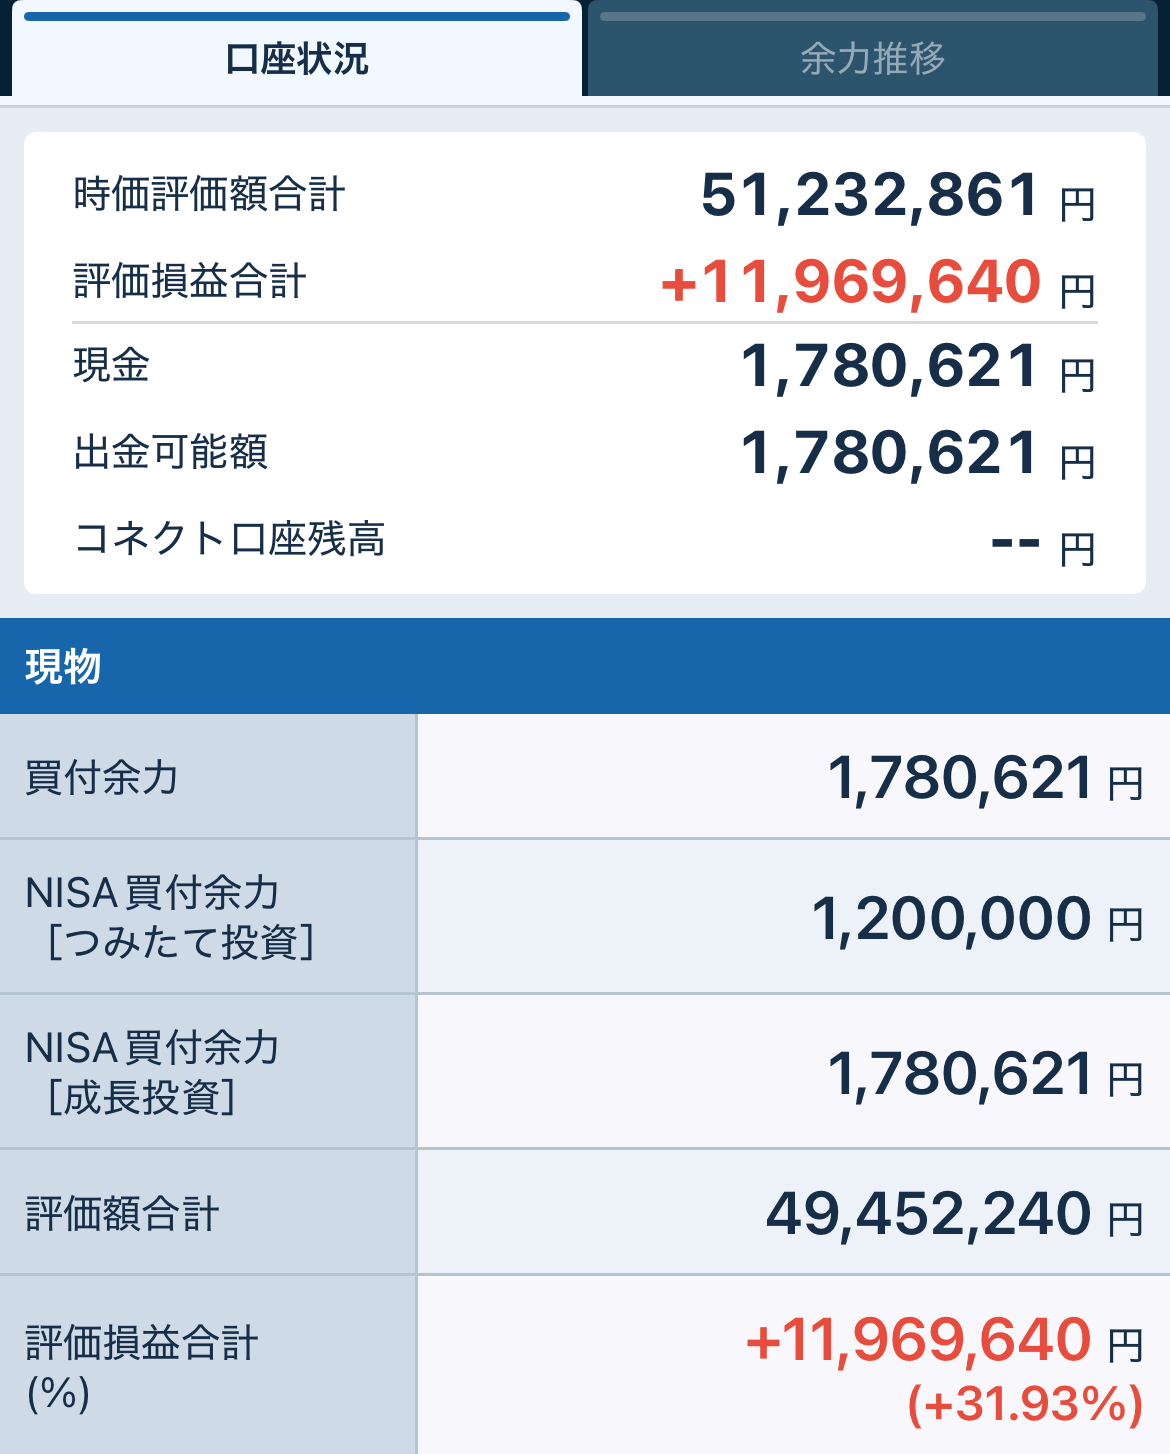Switch to the 口座状況 tab
Image resolution: width=1170 pixels, height=1454 pixels.
[297, 59]
